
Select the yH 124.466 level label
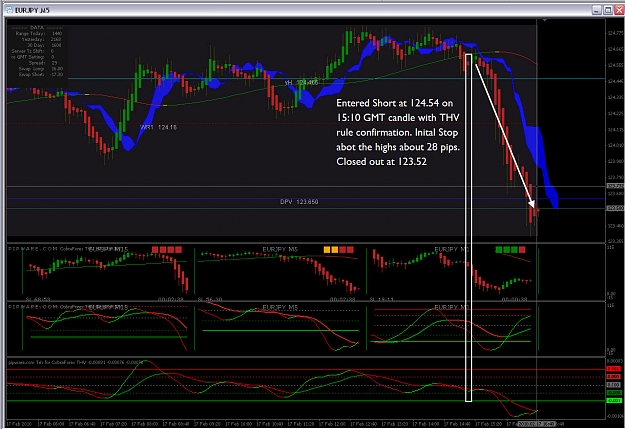pyautogui.click(x=301, y=83)
